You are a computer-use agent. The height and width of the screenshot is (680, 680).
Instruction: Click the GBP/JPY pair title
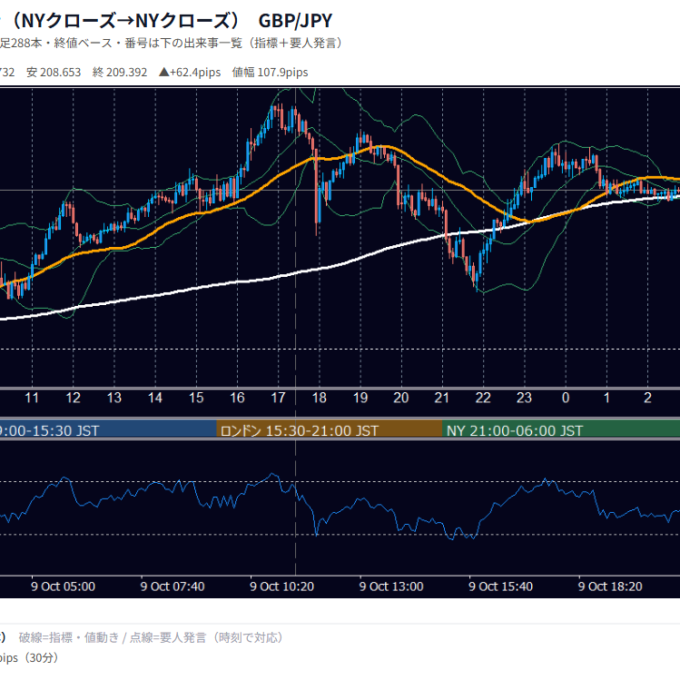[x=295, y=21]
